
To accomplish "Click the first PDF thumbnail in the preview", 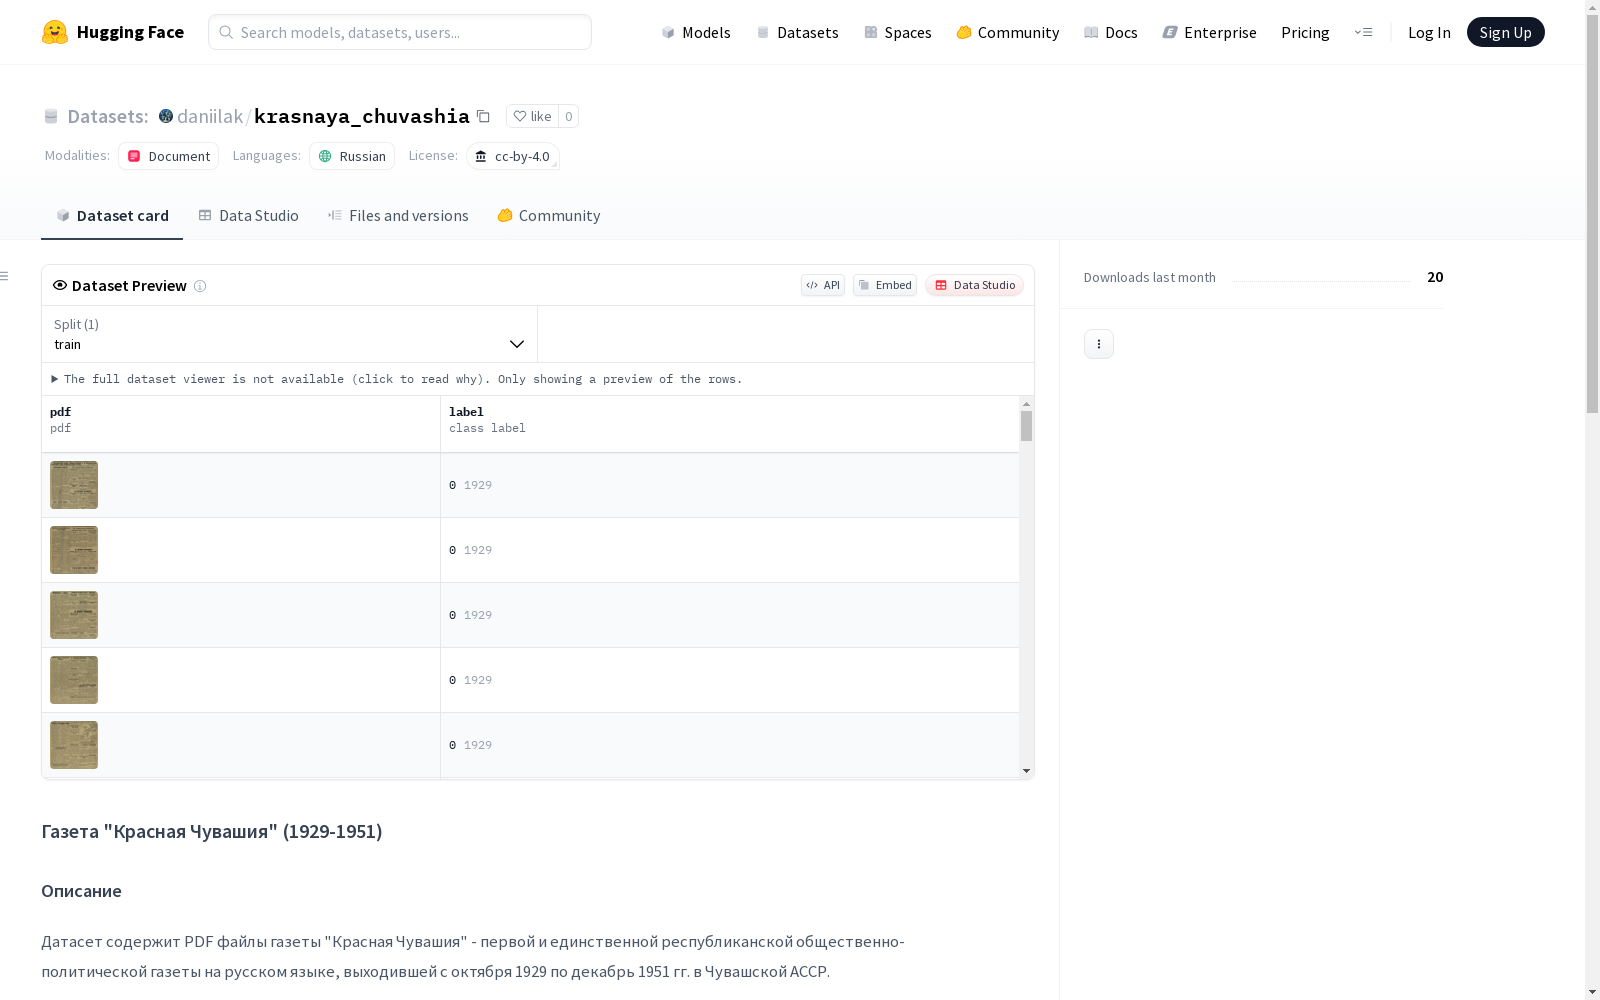I will click(x=74, y=485).
